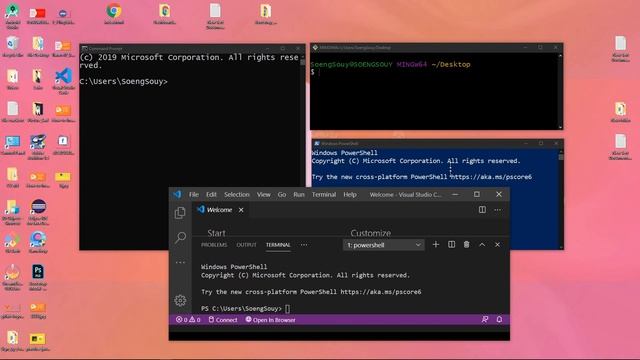640x360 pixels.
Task: Click the feedback icon in status bar
Action: click(484, 320)
